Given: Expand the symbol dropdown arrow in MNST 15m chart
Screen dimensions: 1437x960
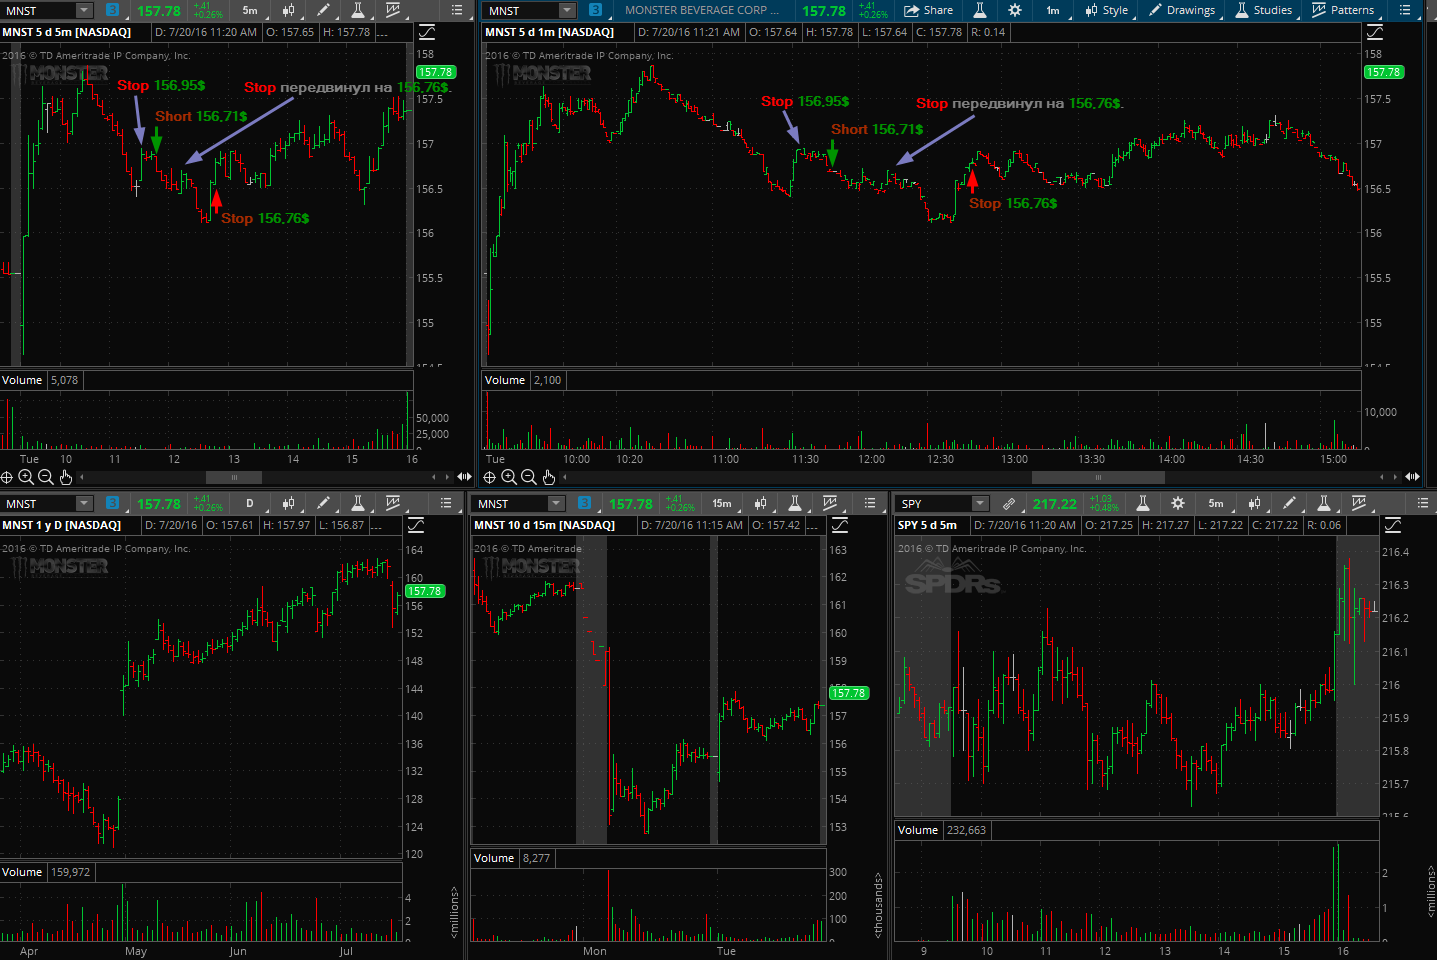Looking at the screenshot, I should pos(556,503).
